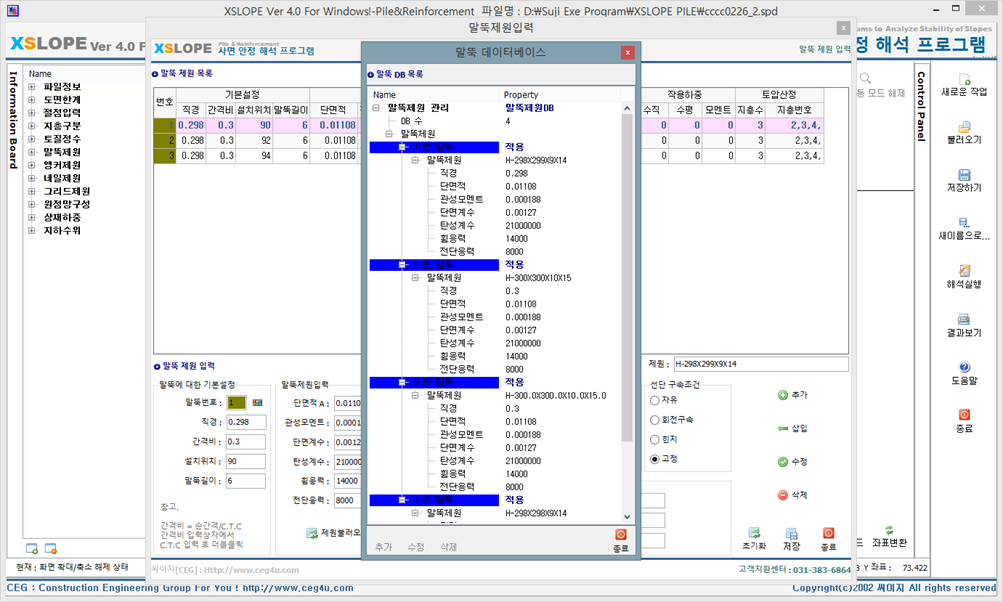Close the 말뚝제원입력 dialog with gray X
The image size is (1003, 602).
pos(844,28)
